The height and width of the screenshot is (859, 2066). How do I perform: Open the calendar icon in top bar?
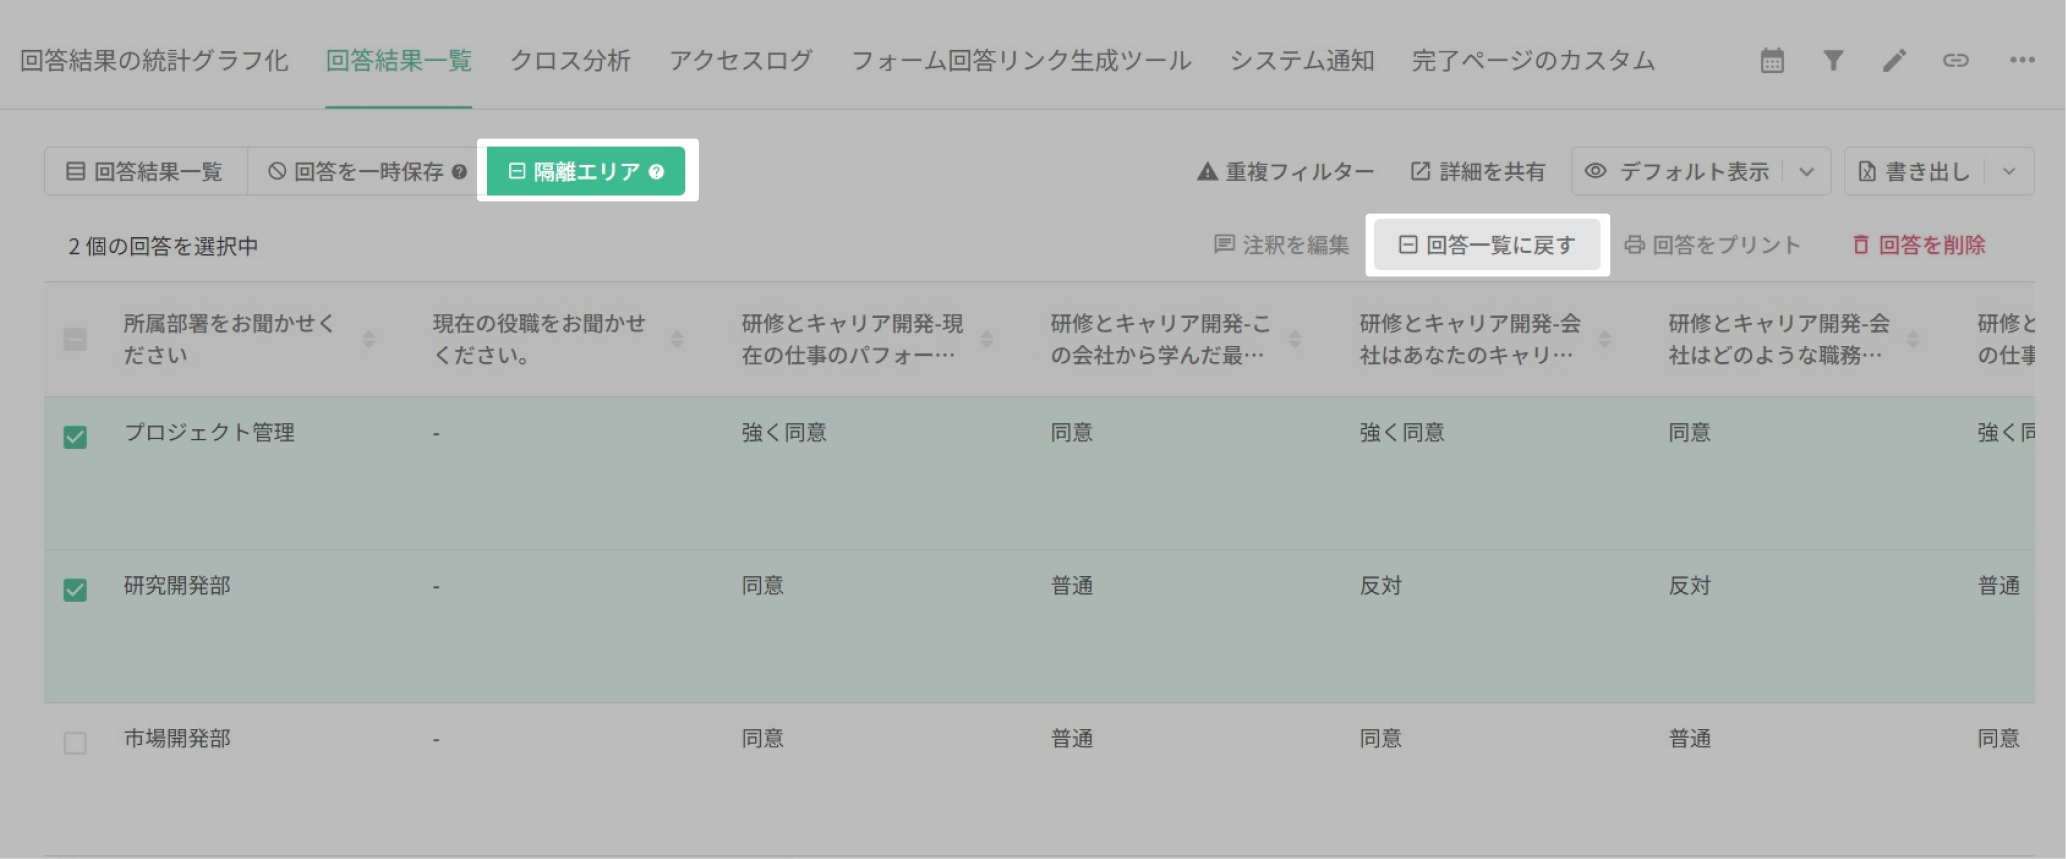1772,61
